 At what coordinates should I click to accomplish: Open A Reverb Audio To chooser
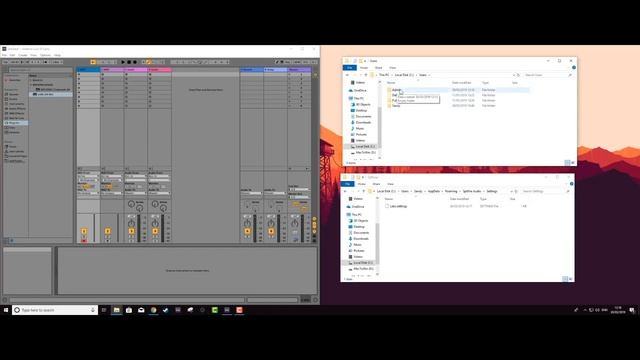(x=251, y=193)
